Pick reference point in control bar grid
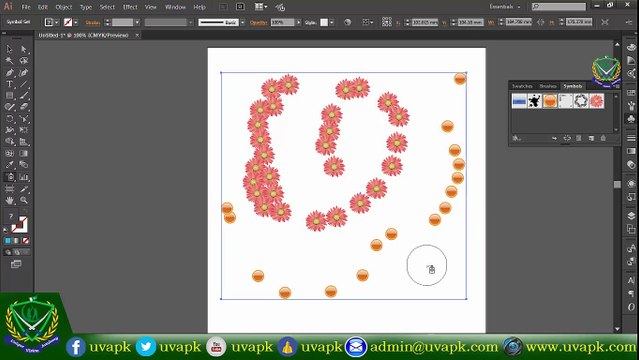 tap(387, 22)
